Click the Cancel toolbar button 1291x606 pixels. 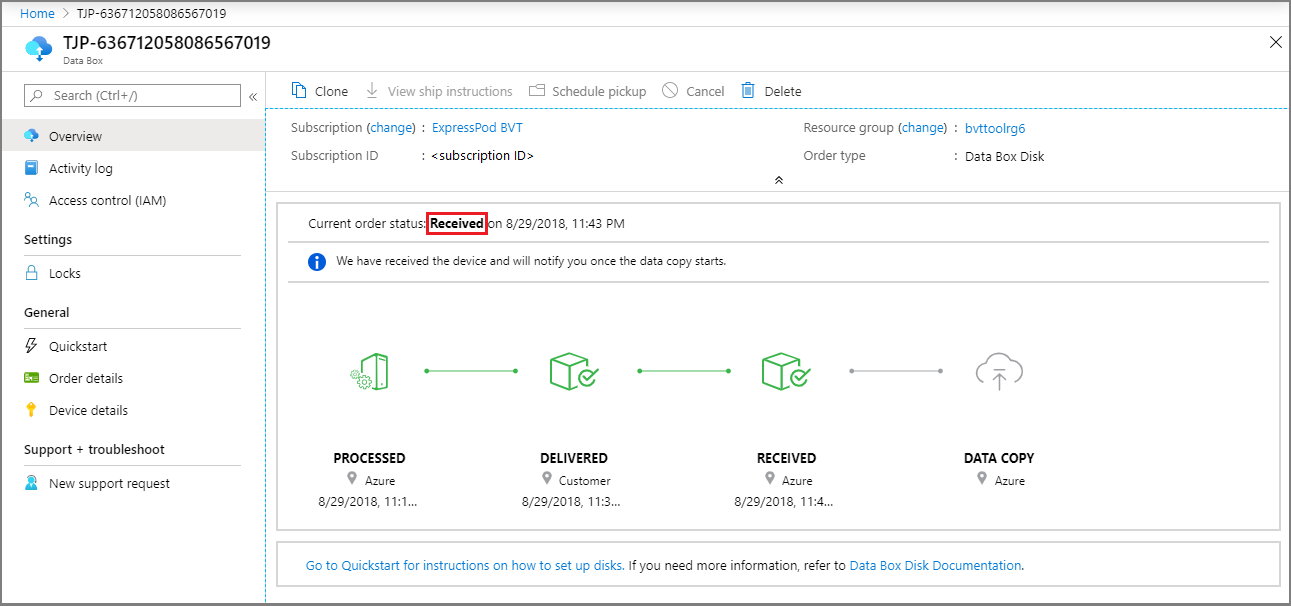tap(693, 91)
